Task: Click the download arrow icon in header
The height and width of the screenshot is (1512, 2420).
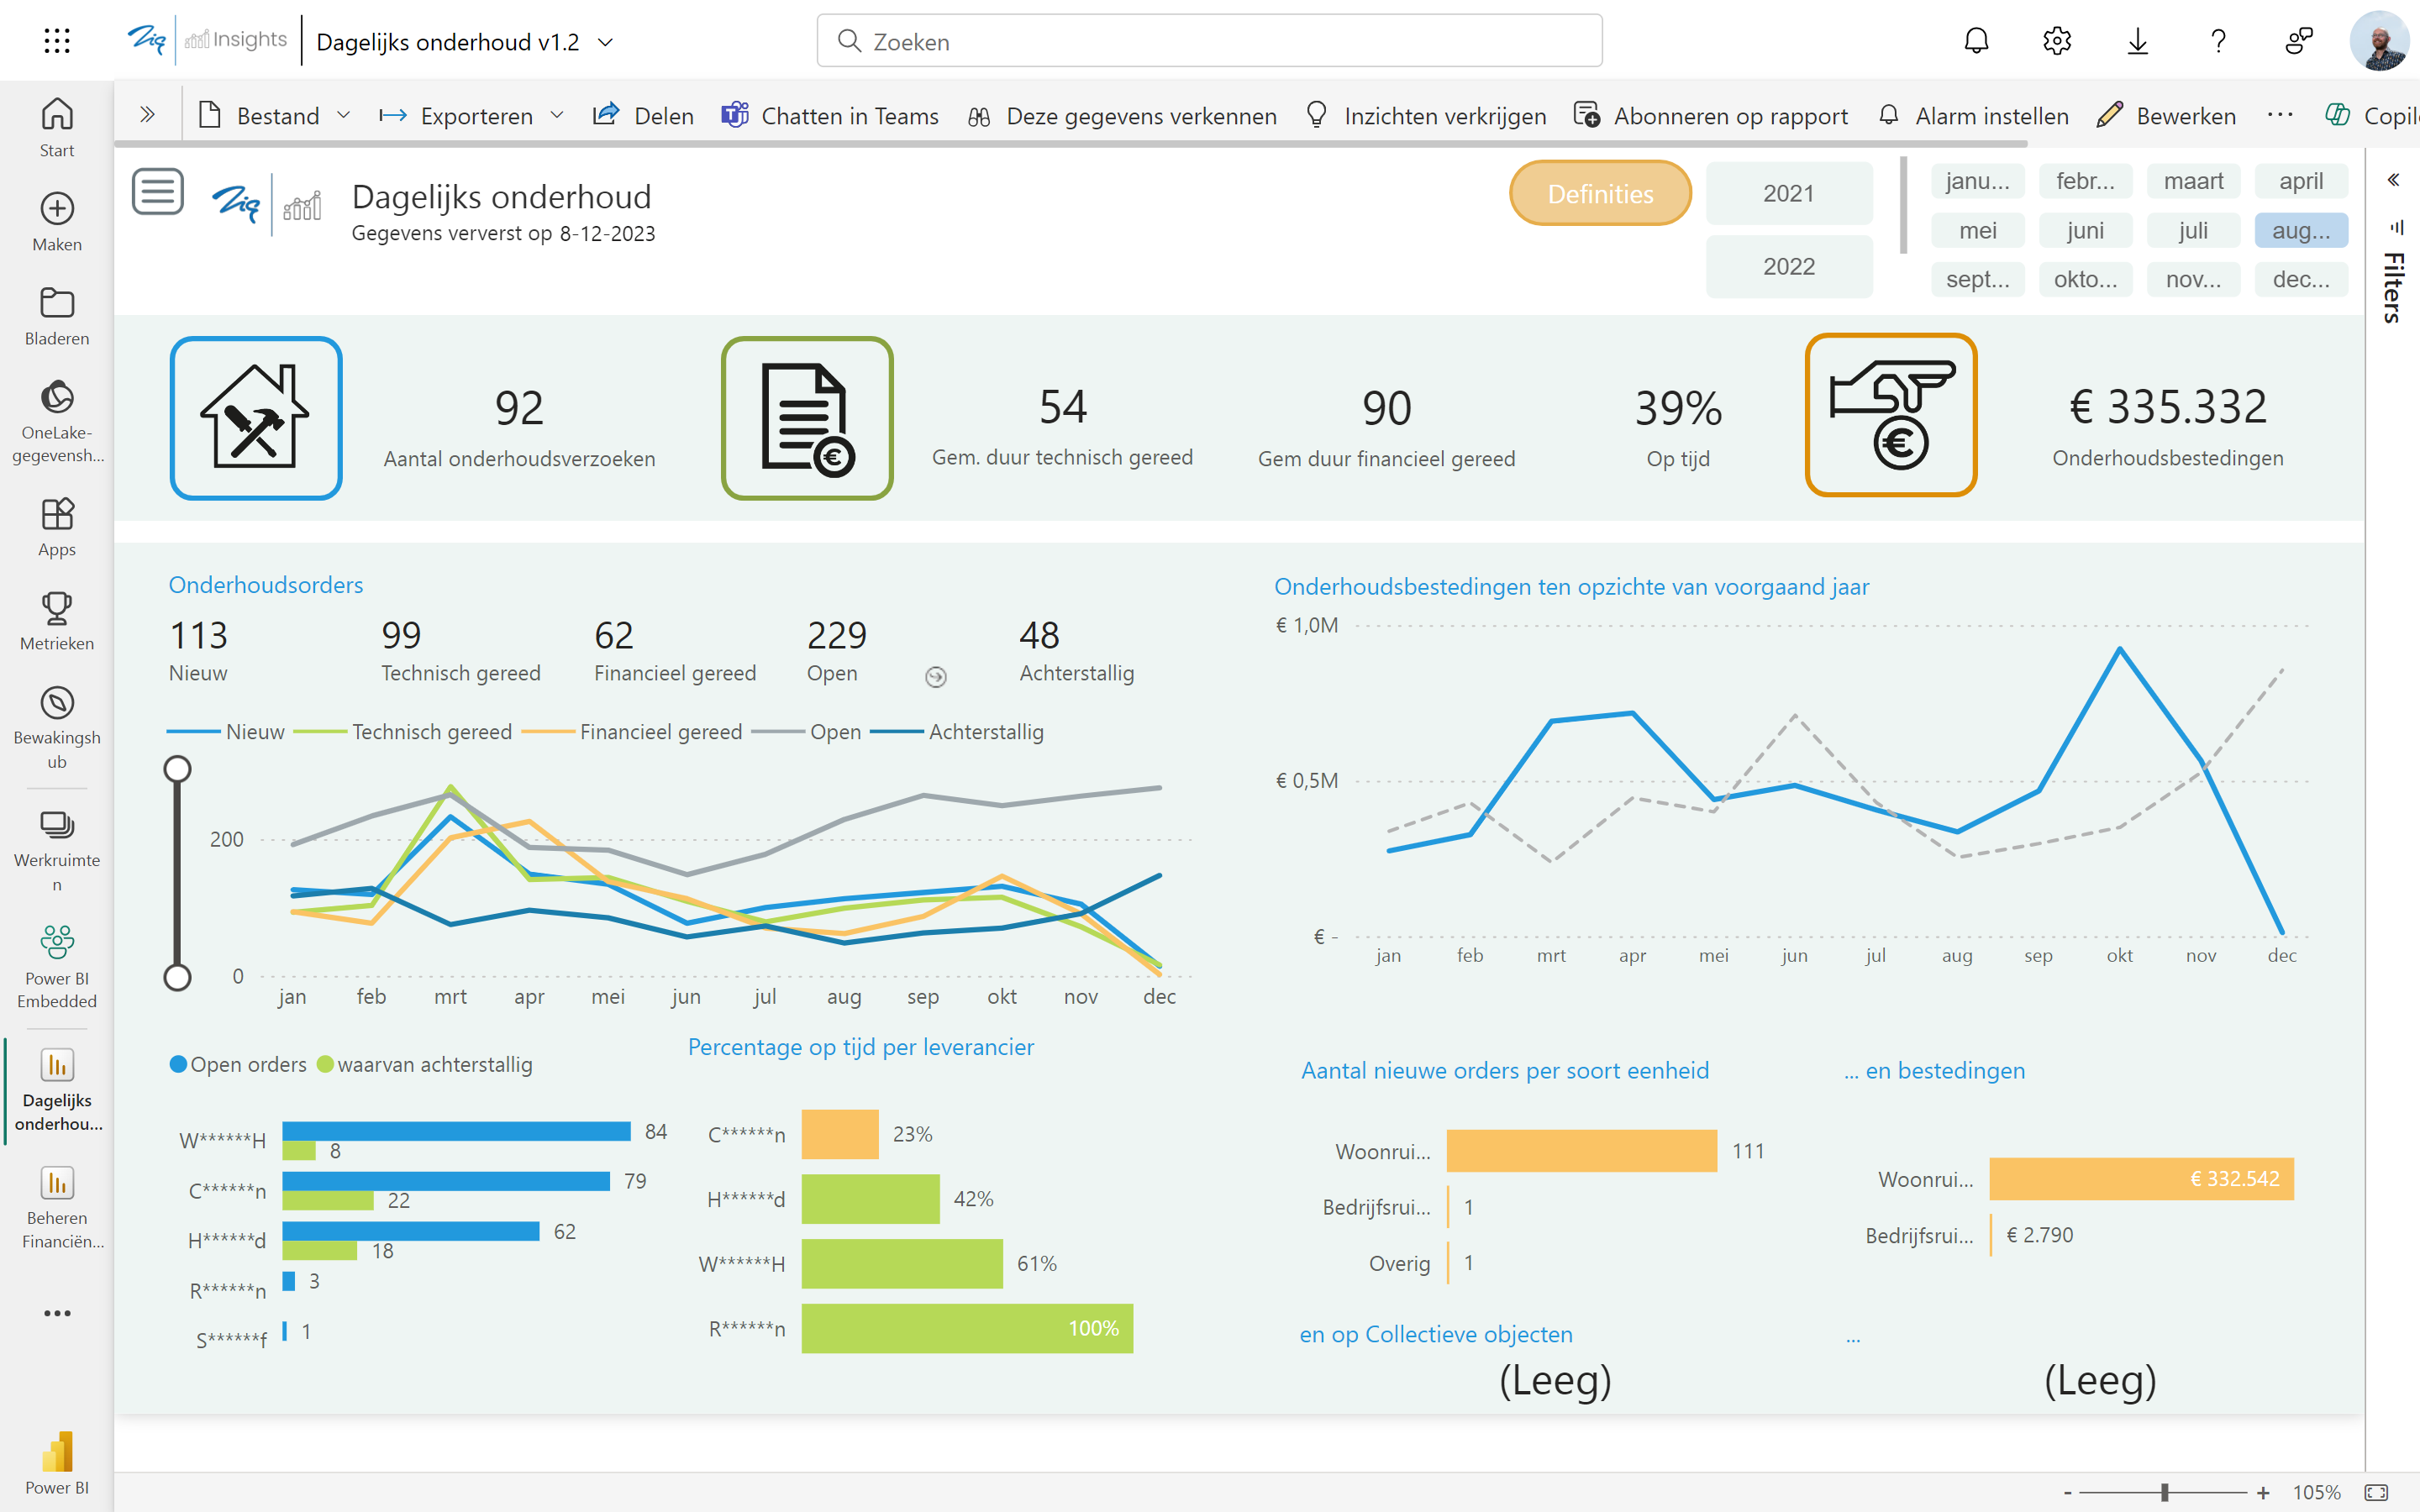Action: pos(2137,41)
